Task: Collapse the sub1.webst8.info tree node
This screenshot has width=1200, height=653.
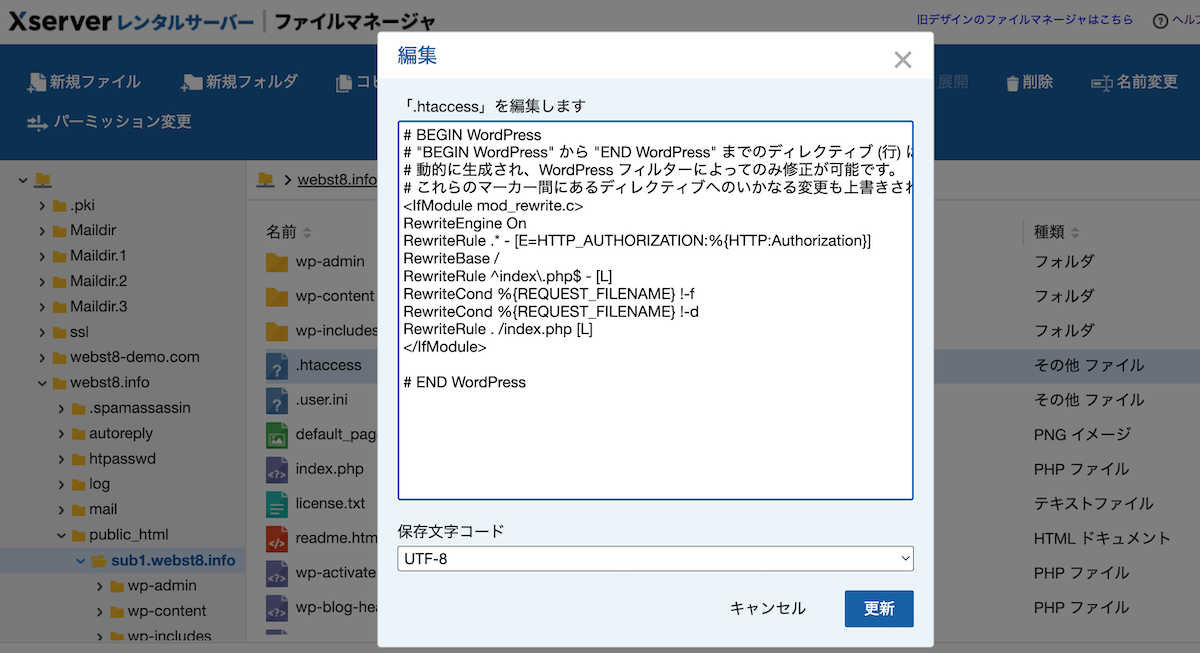Action: click(82, 560)
